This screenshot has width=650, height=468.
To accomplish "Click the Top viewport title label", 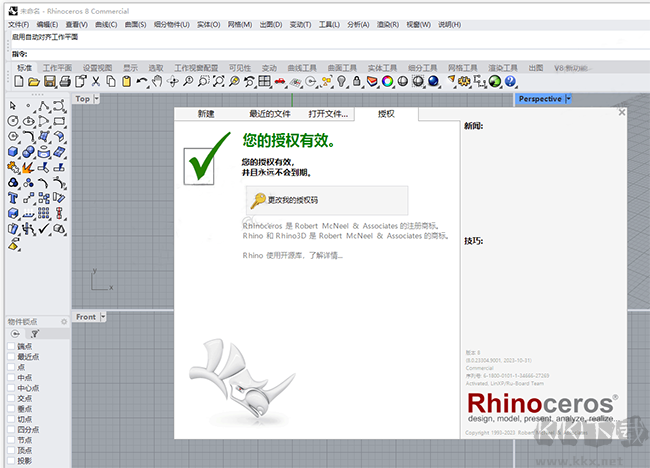I will (x=82, y=99).
